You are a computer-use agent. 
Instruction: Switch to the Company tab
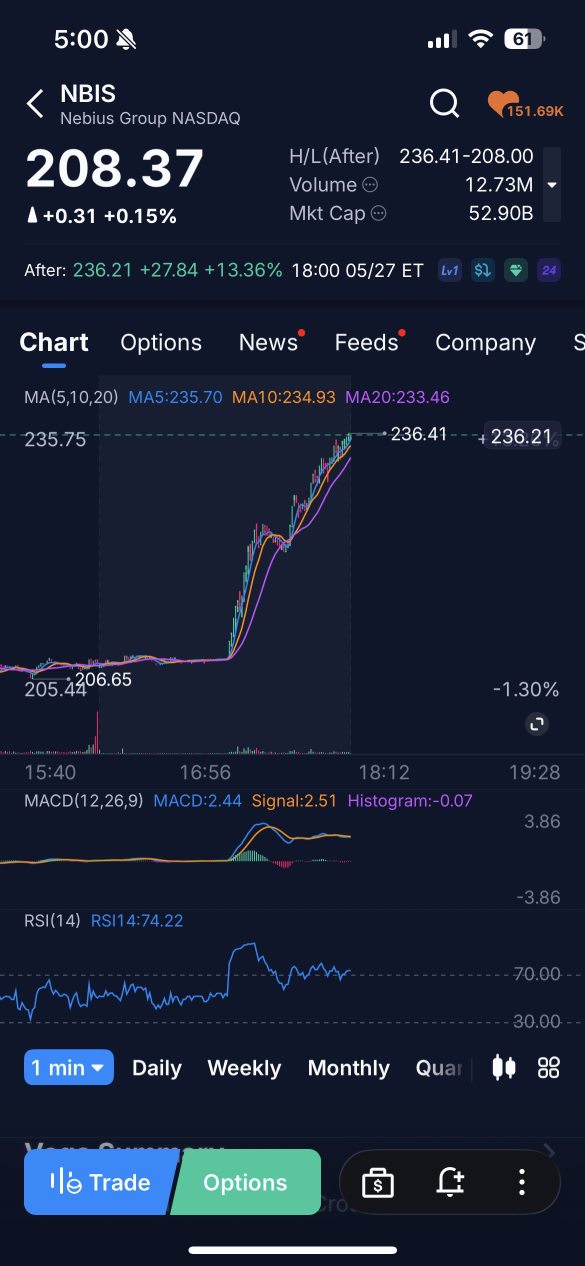pyautogui.click(x=485, y=342)
